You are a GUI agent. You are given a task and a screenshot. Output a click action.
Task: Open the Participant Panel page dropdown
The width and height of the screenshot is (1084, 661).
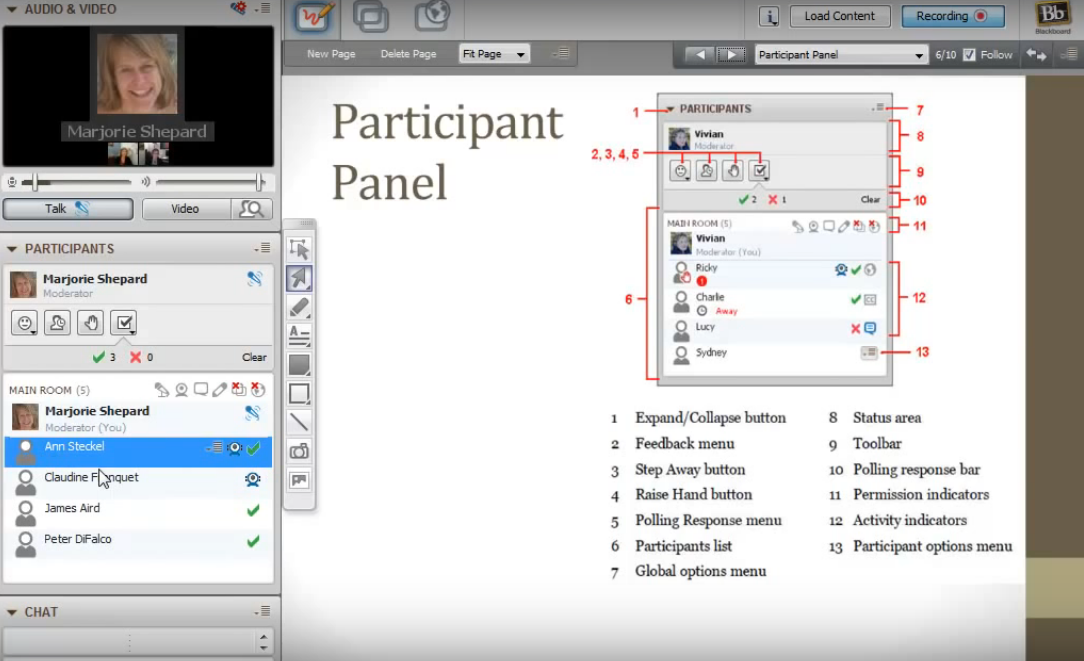[x=841, y=55]
